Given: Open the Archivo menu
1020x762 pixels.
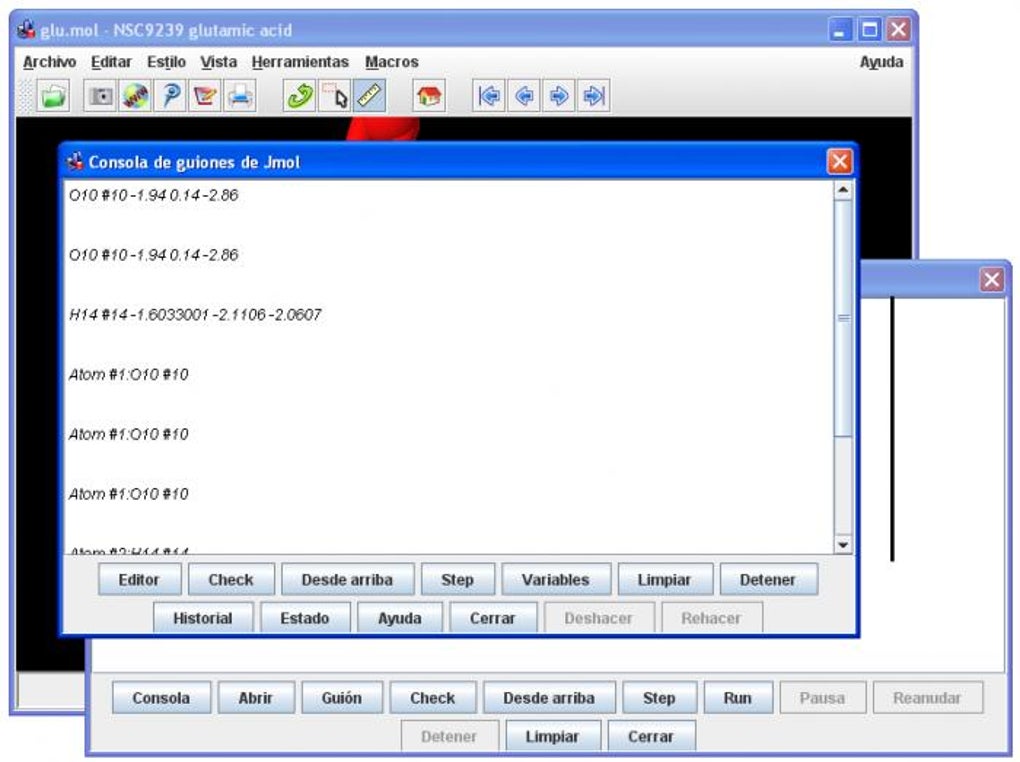Looking at the screenshot, I should (49, 62).
